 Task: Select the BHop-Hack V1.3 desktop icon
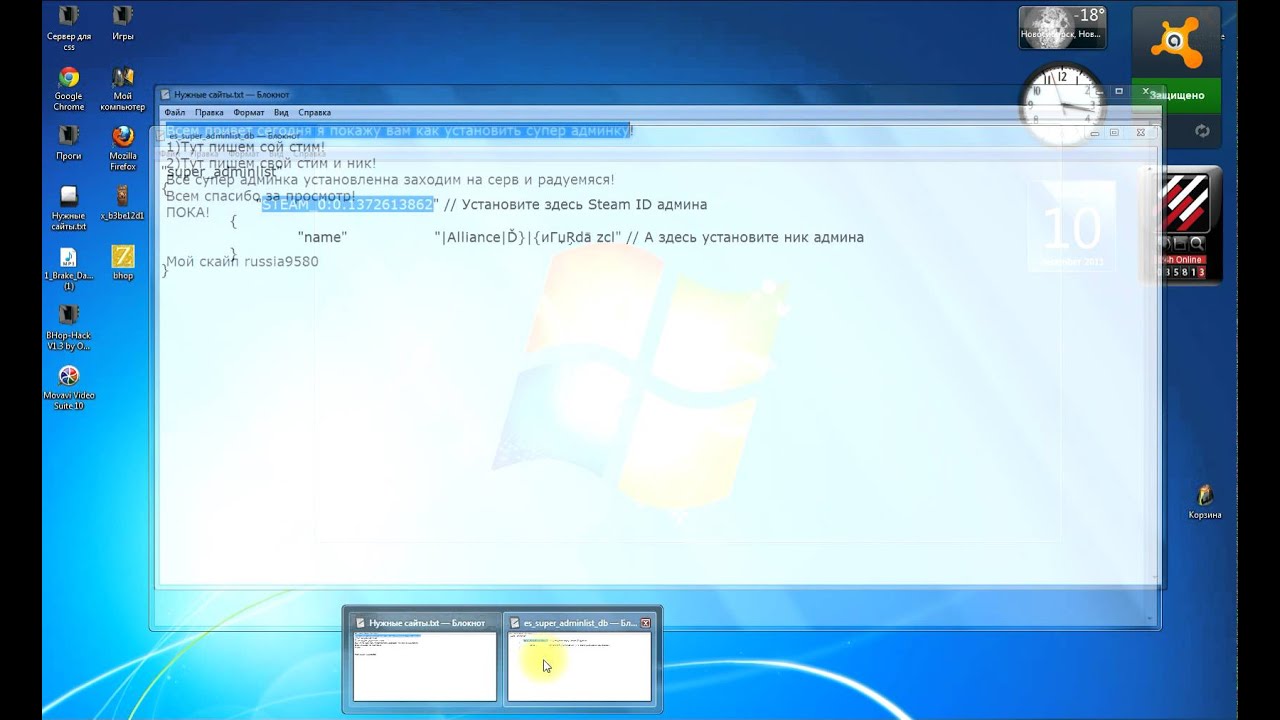[x=69, y=327]
